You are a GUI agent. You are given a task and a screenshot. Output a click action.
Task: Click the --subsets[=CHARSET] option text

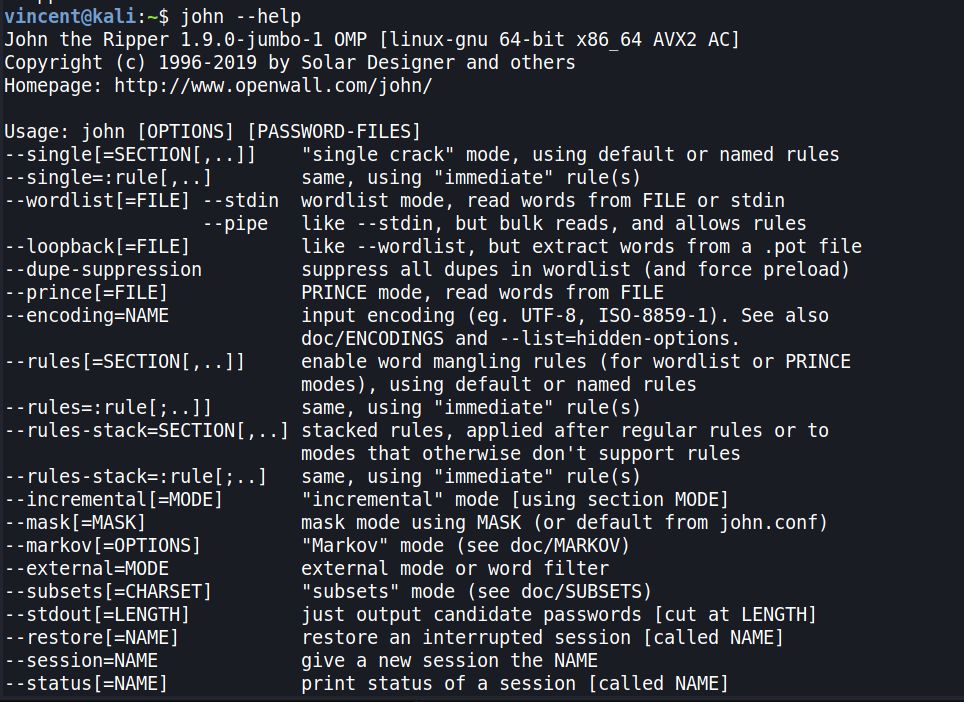pos(108,591)
